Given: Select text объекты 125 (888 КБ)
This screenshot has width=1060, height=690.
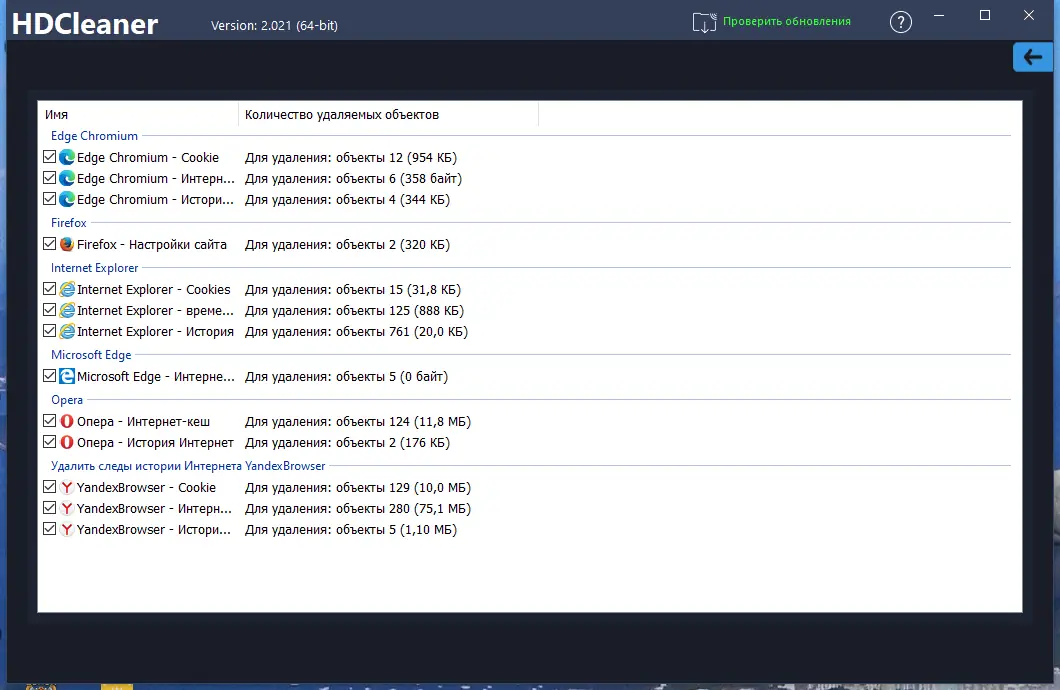Looking at the screenshot, I should pyautogui.click(x=400, y=310).
